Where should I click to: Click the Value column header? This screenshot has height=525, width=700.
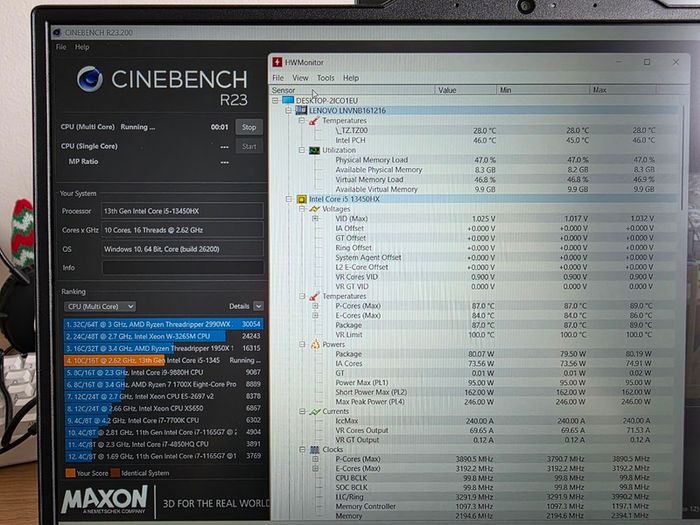point(466,90)
